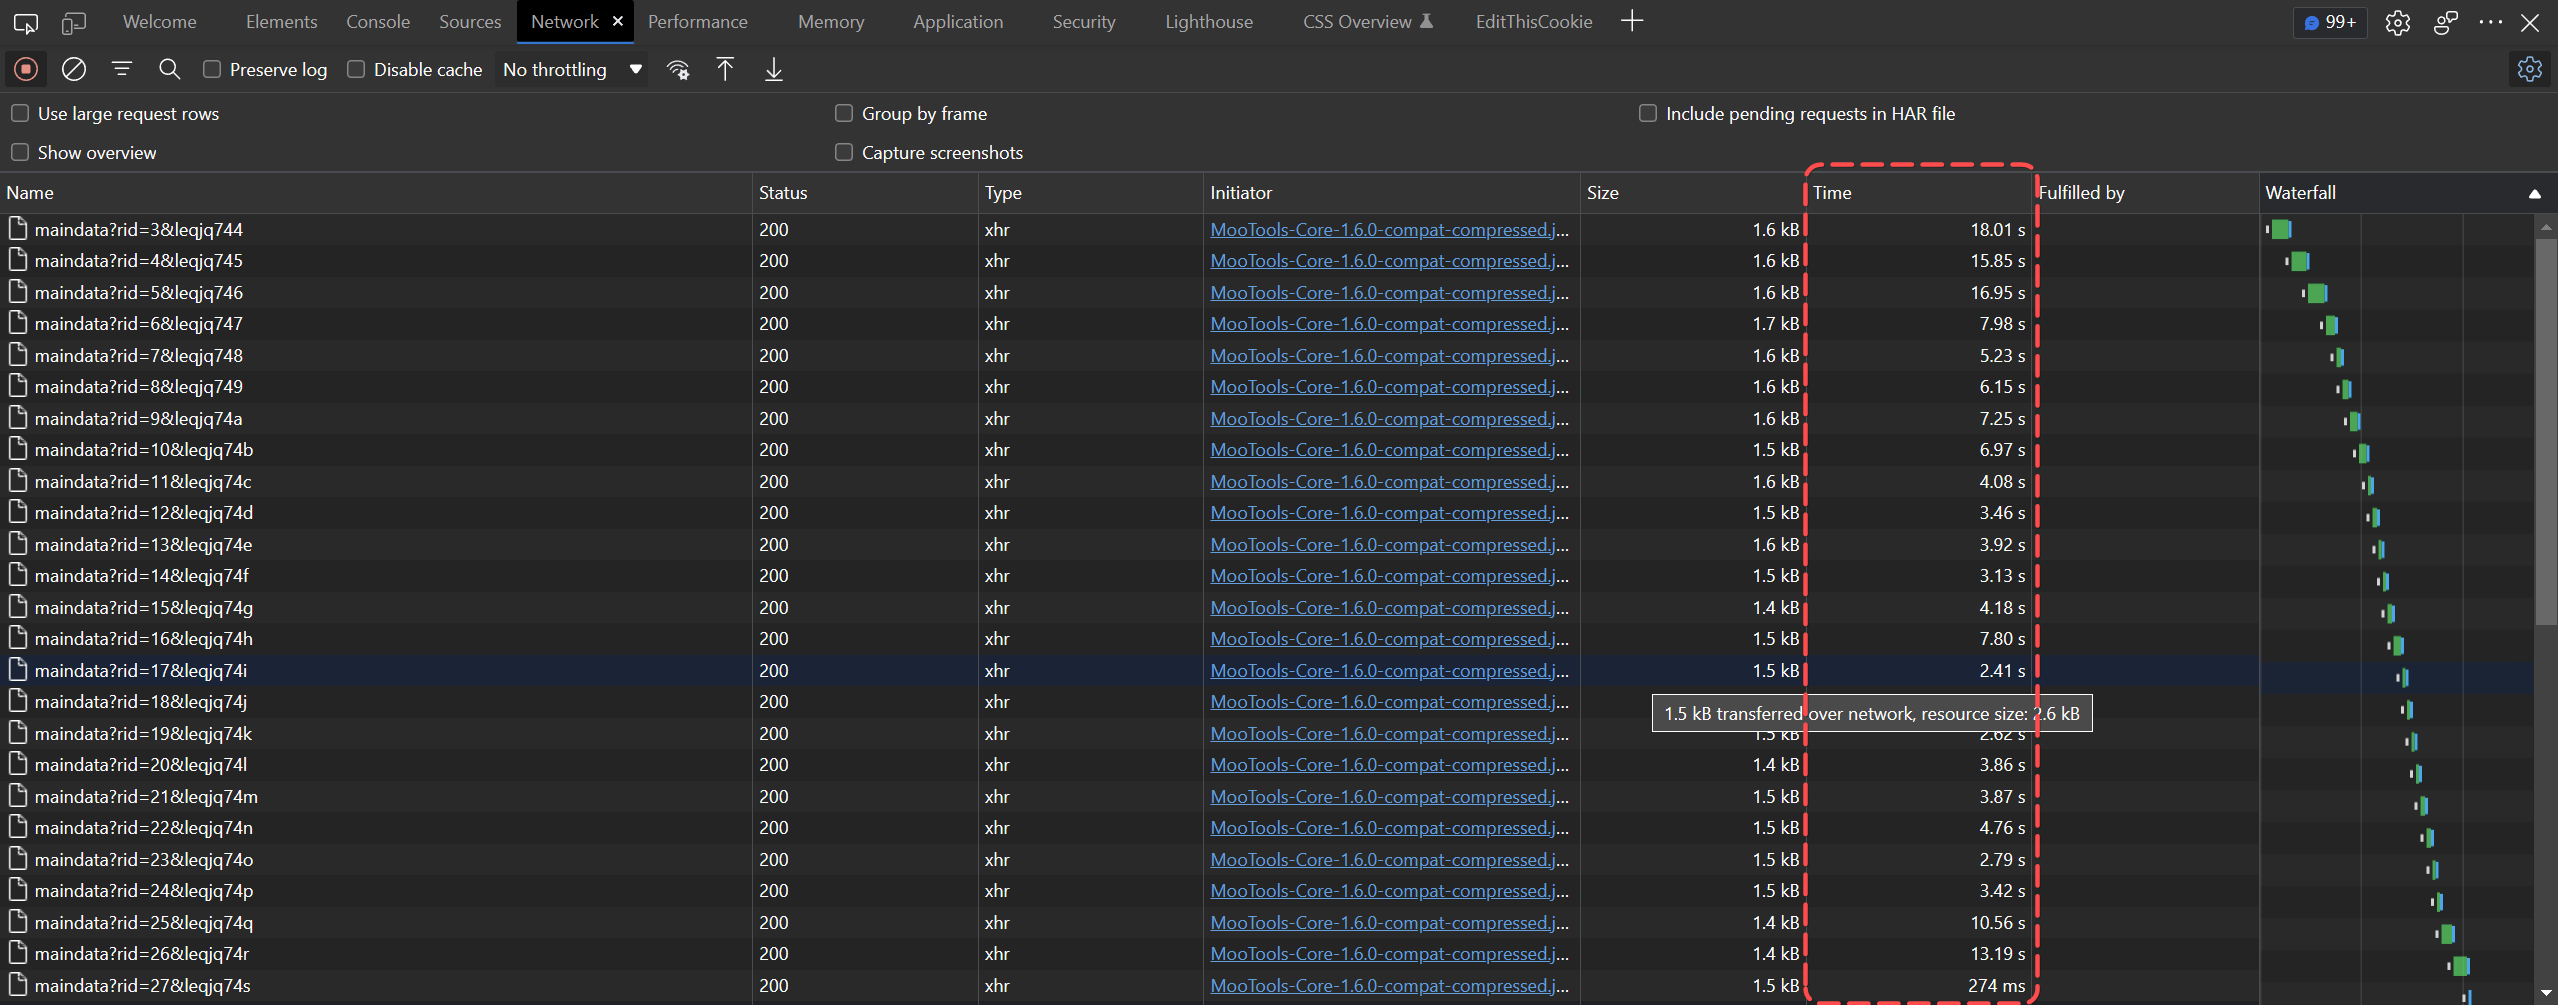Viewport: 2558px width, 1005px height.
Task: Open Network panel settings gear
Action: point(2530,68)
